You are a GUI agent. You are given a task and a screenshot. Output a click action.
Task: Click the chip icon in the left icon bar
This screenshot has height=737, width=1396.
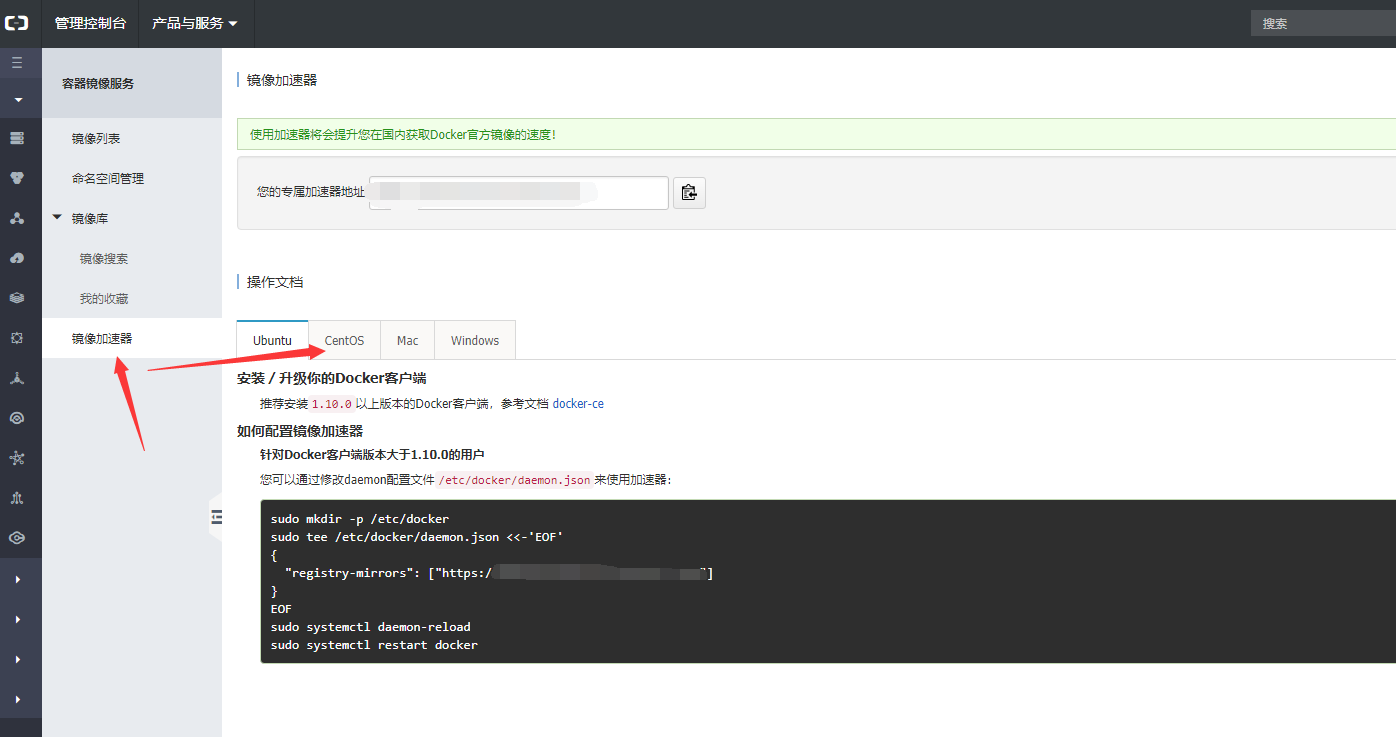coord(17,338)
